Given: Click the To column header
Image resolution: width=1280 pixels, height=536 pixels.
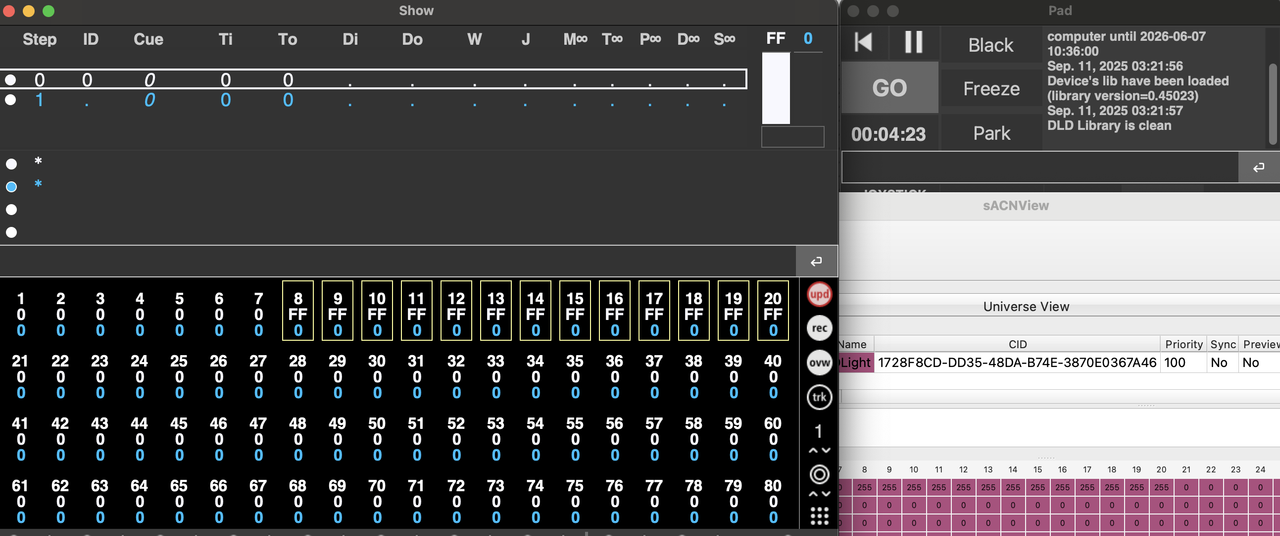Looking at the screenshot, I should [288, 39].
